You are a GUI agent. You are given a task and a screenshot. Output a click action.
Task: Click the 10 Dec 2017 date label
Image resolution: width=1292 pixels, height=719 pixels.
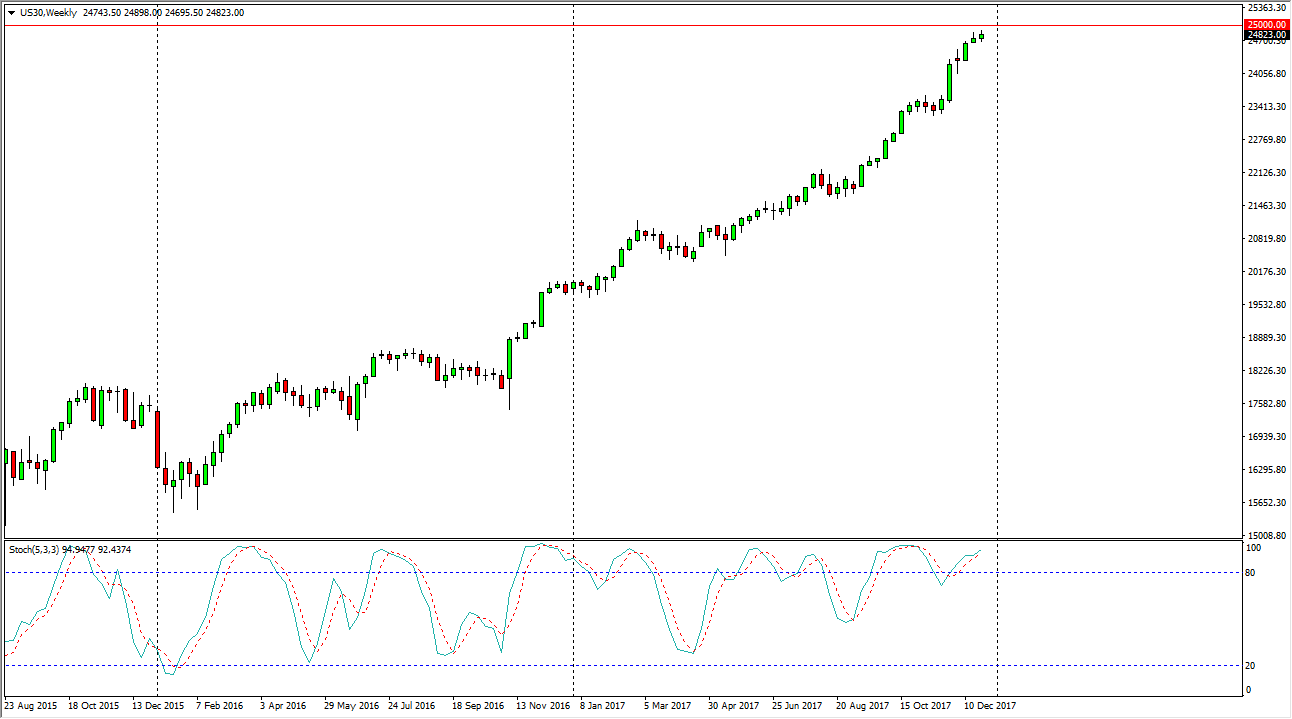point(989,706)
